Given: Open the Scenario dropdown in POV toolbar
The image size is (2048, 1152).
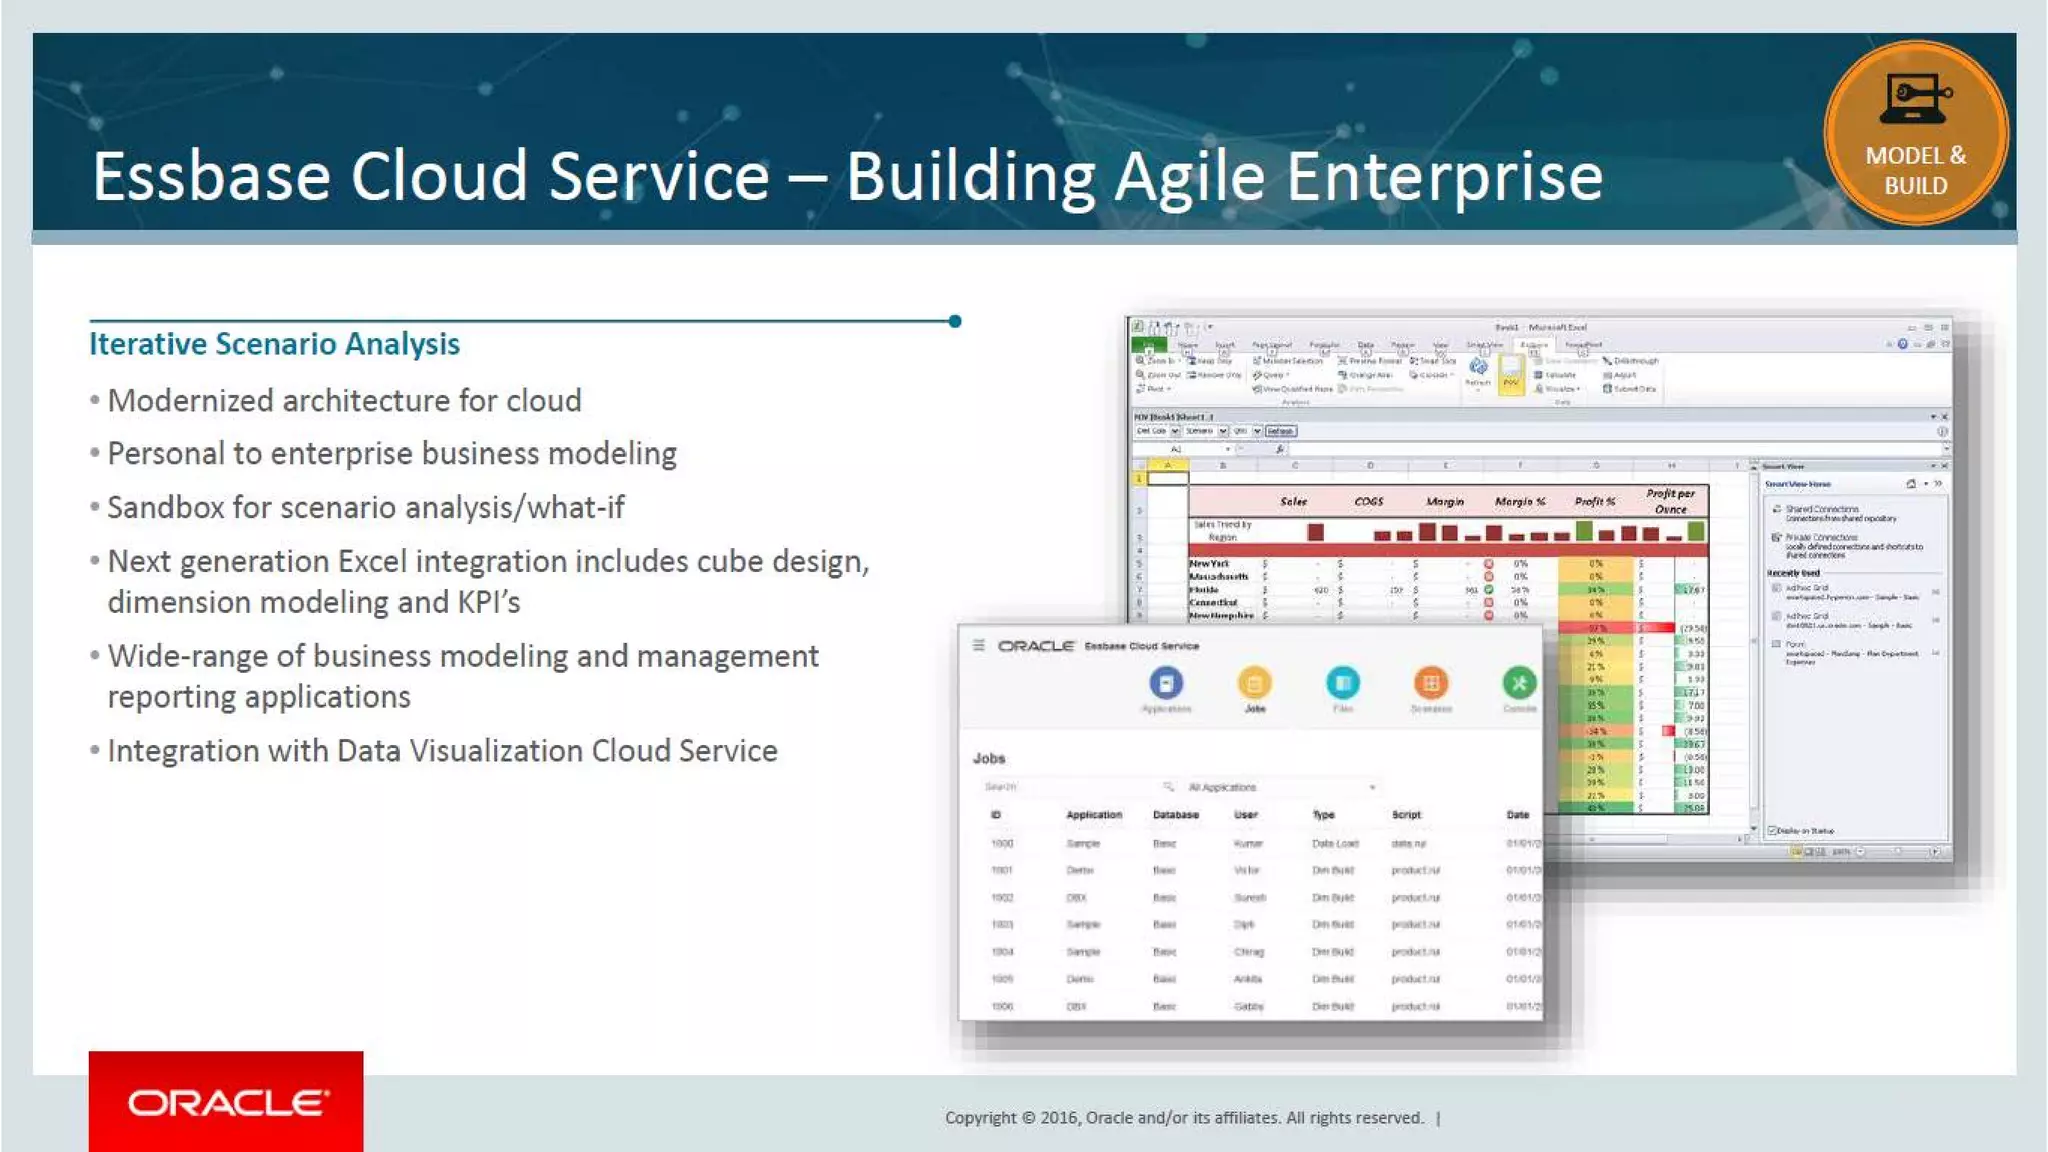Looking at the screenshot, I should (1223, 431).
